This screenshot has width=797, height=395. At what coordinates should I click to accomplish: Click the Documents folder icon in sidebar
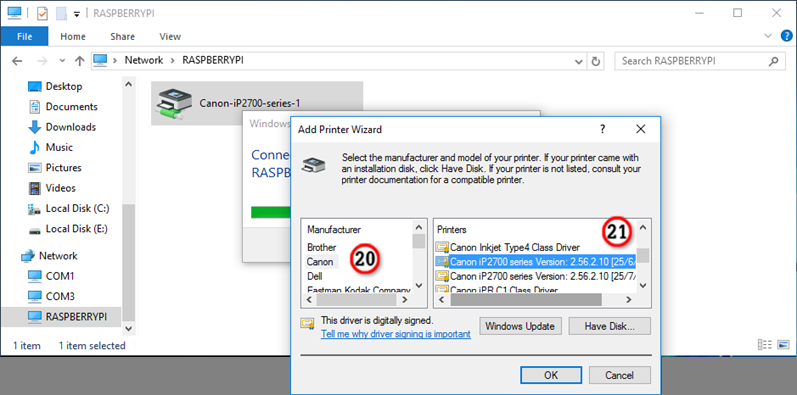tap(35, 107)
